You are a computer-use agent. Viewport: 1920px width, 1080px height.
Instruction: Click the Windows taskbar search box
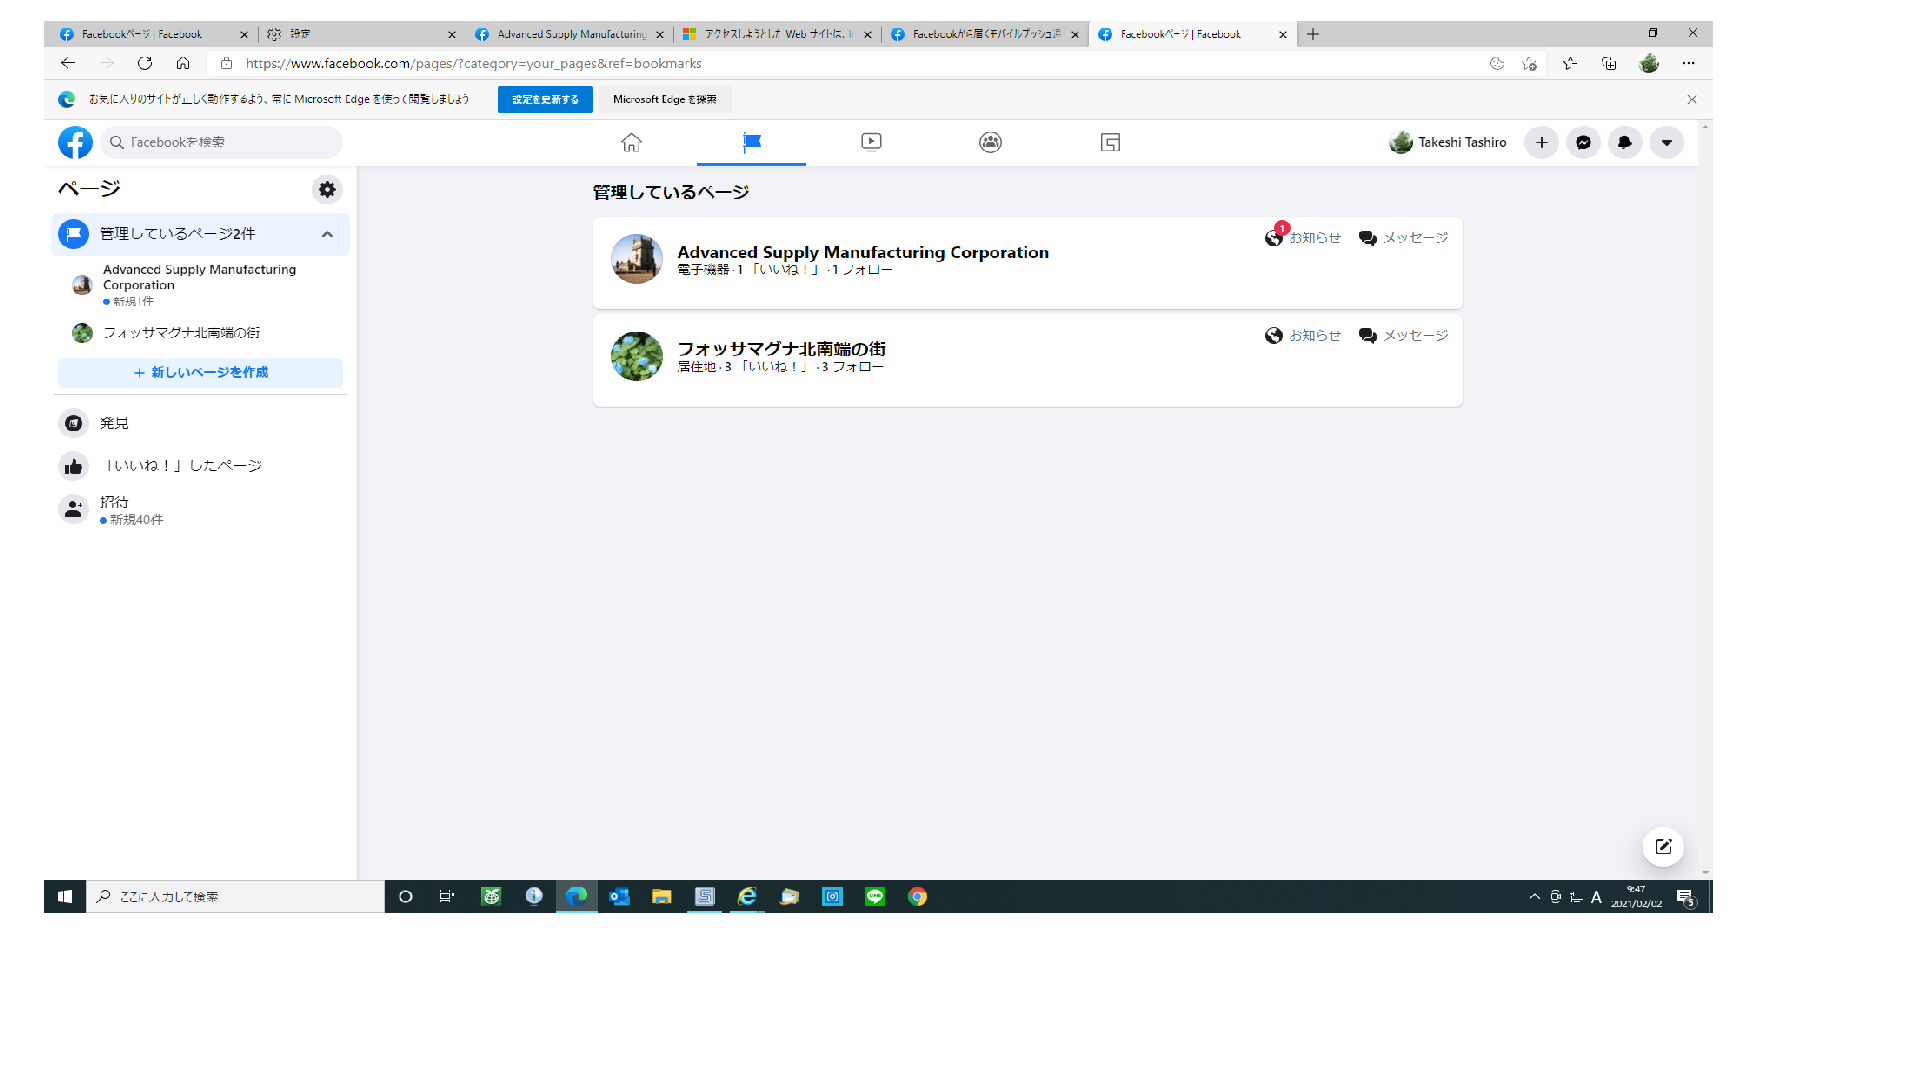pos(236,897)
